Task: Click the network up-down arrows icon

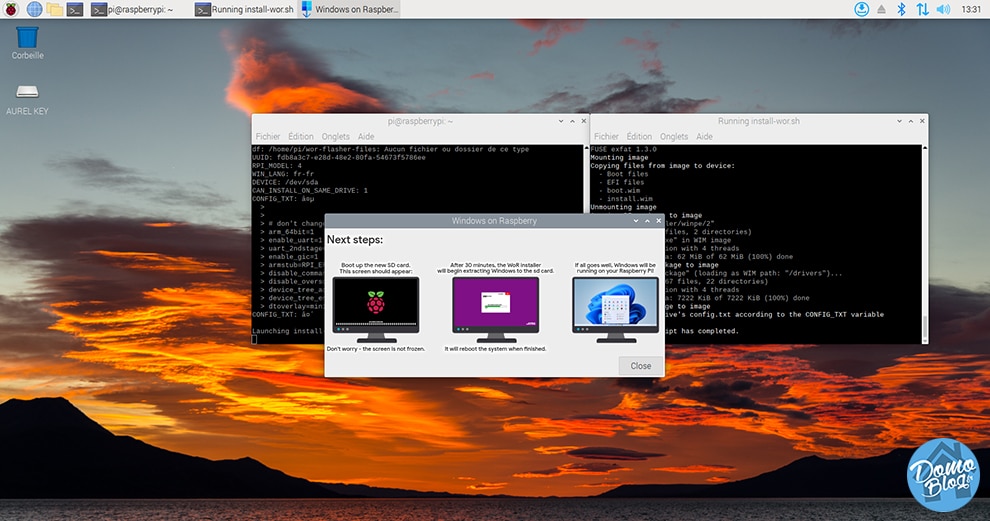Action: click(922, 9)
